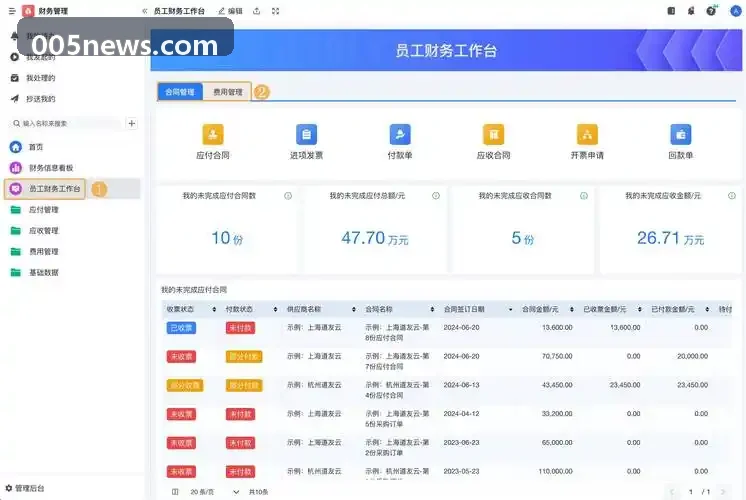The width and height of the screenshot is (746, 500).
Task: Click info icon on 我的未完成应收合同数 card
Action: (x=584, y=196)
